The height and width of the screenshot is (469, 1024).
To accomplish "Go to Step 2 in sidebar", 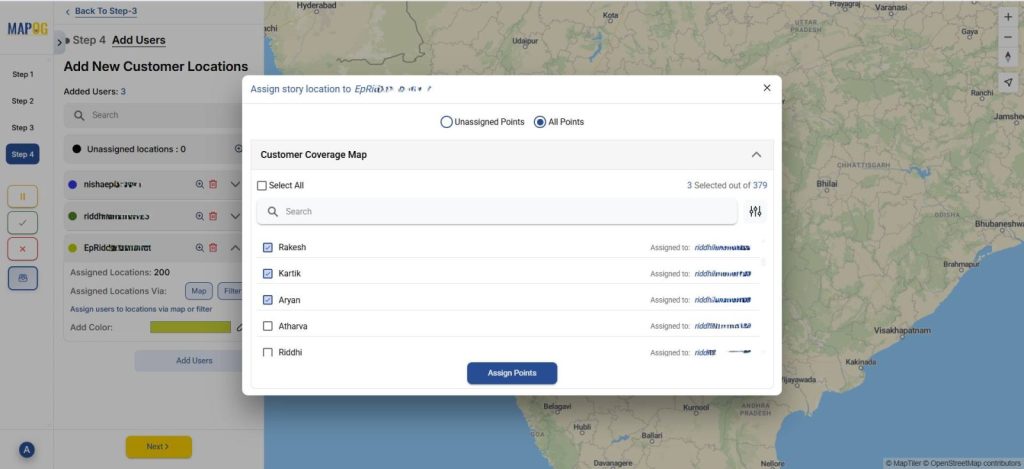I will (x=23, y=101).
